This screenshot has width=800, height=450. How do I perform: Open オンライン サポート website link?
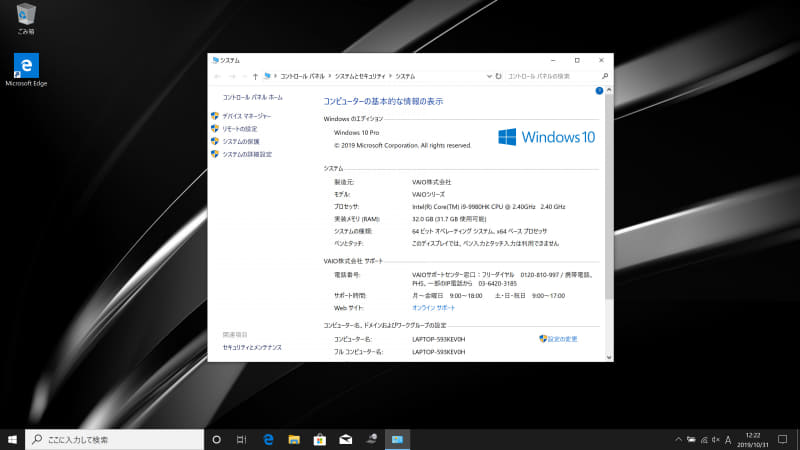coord(433,308)
